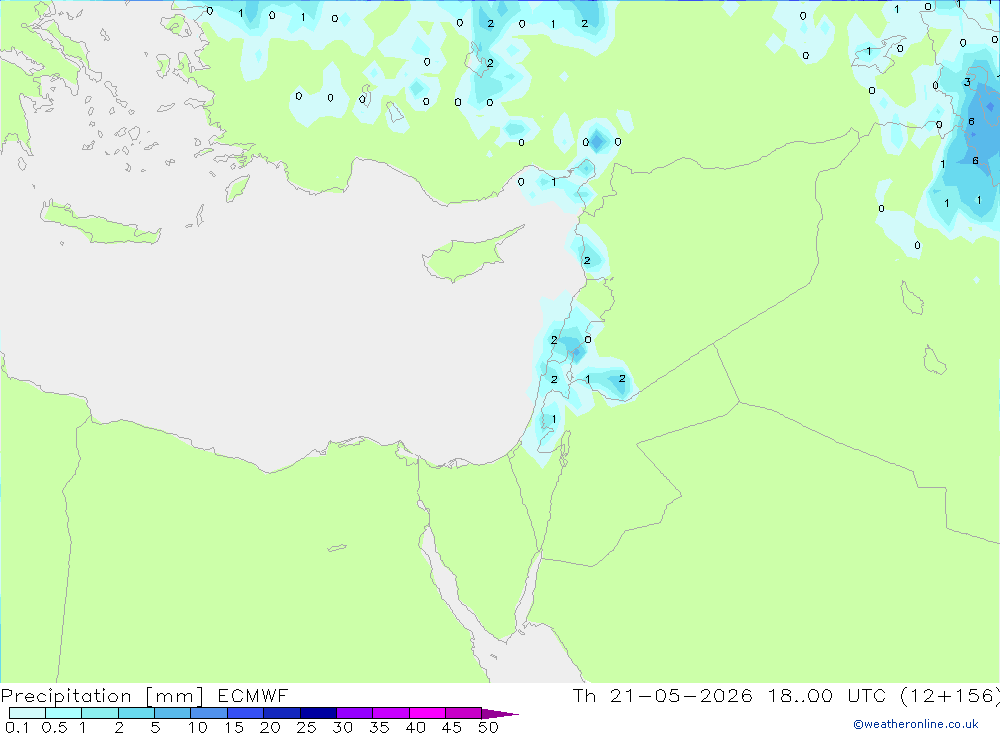Click the '10' legend scale label
Viewport: 1000px width, 733px height.
(x=198, y=727)
